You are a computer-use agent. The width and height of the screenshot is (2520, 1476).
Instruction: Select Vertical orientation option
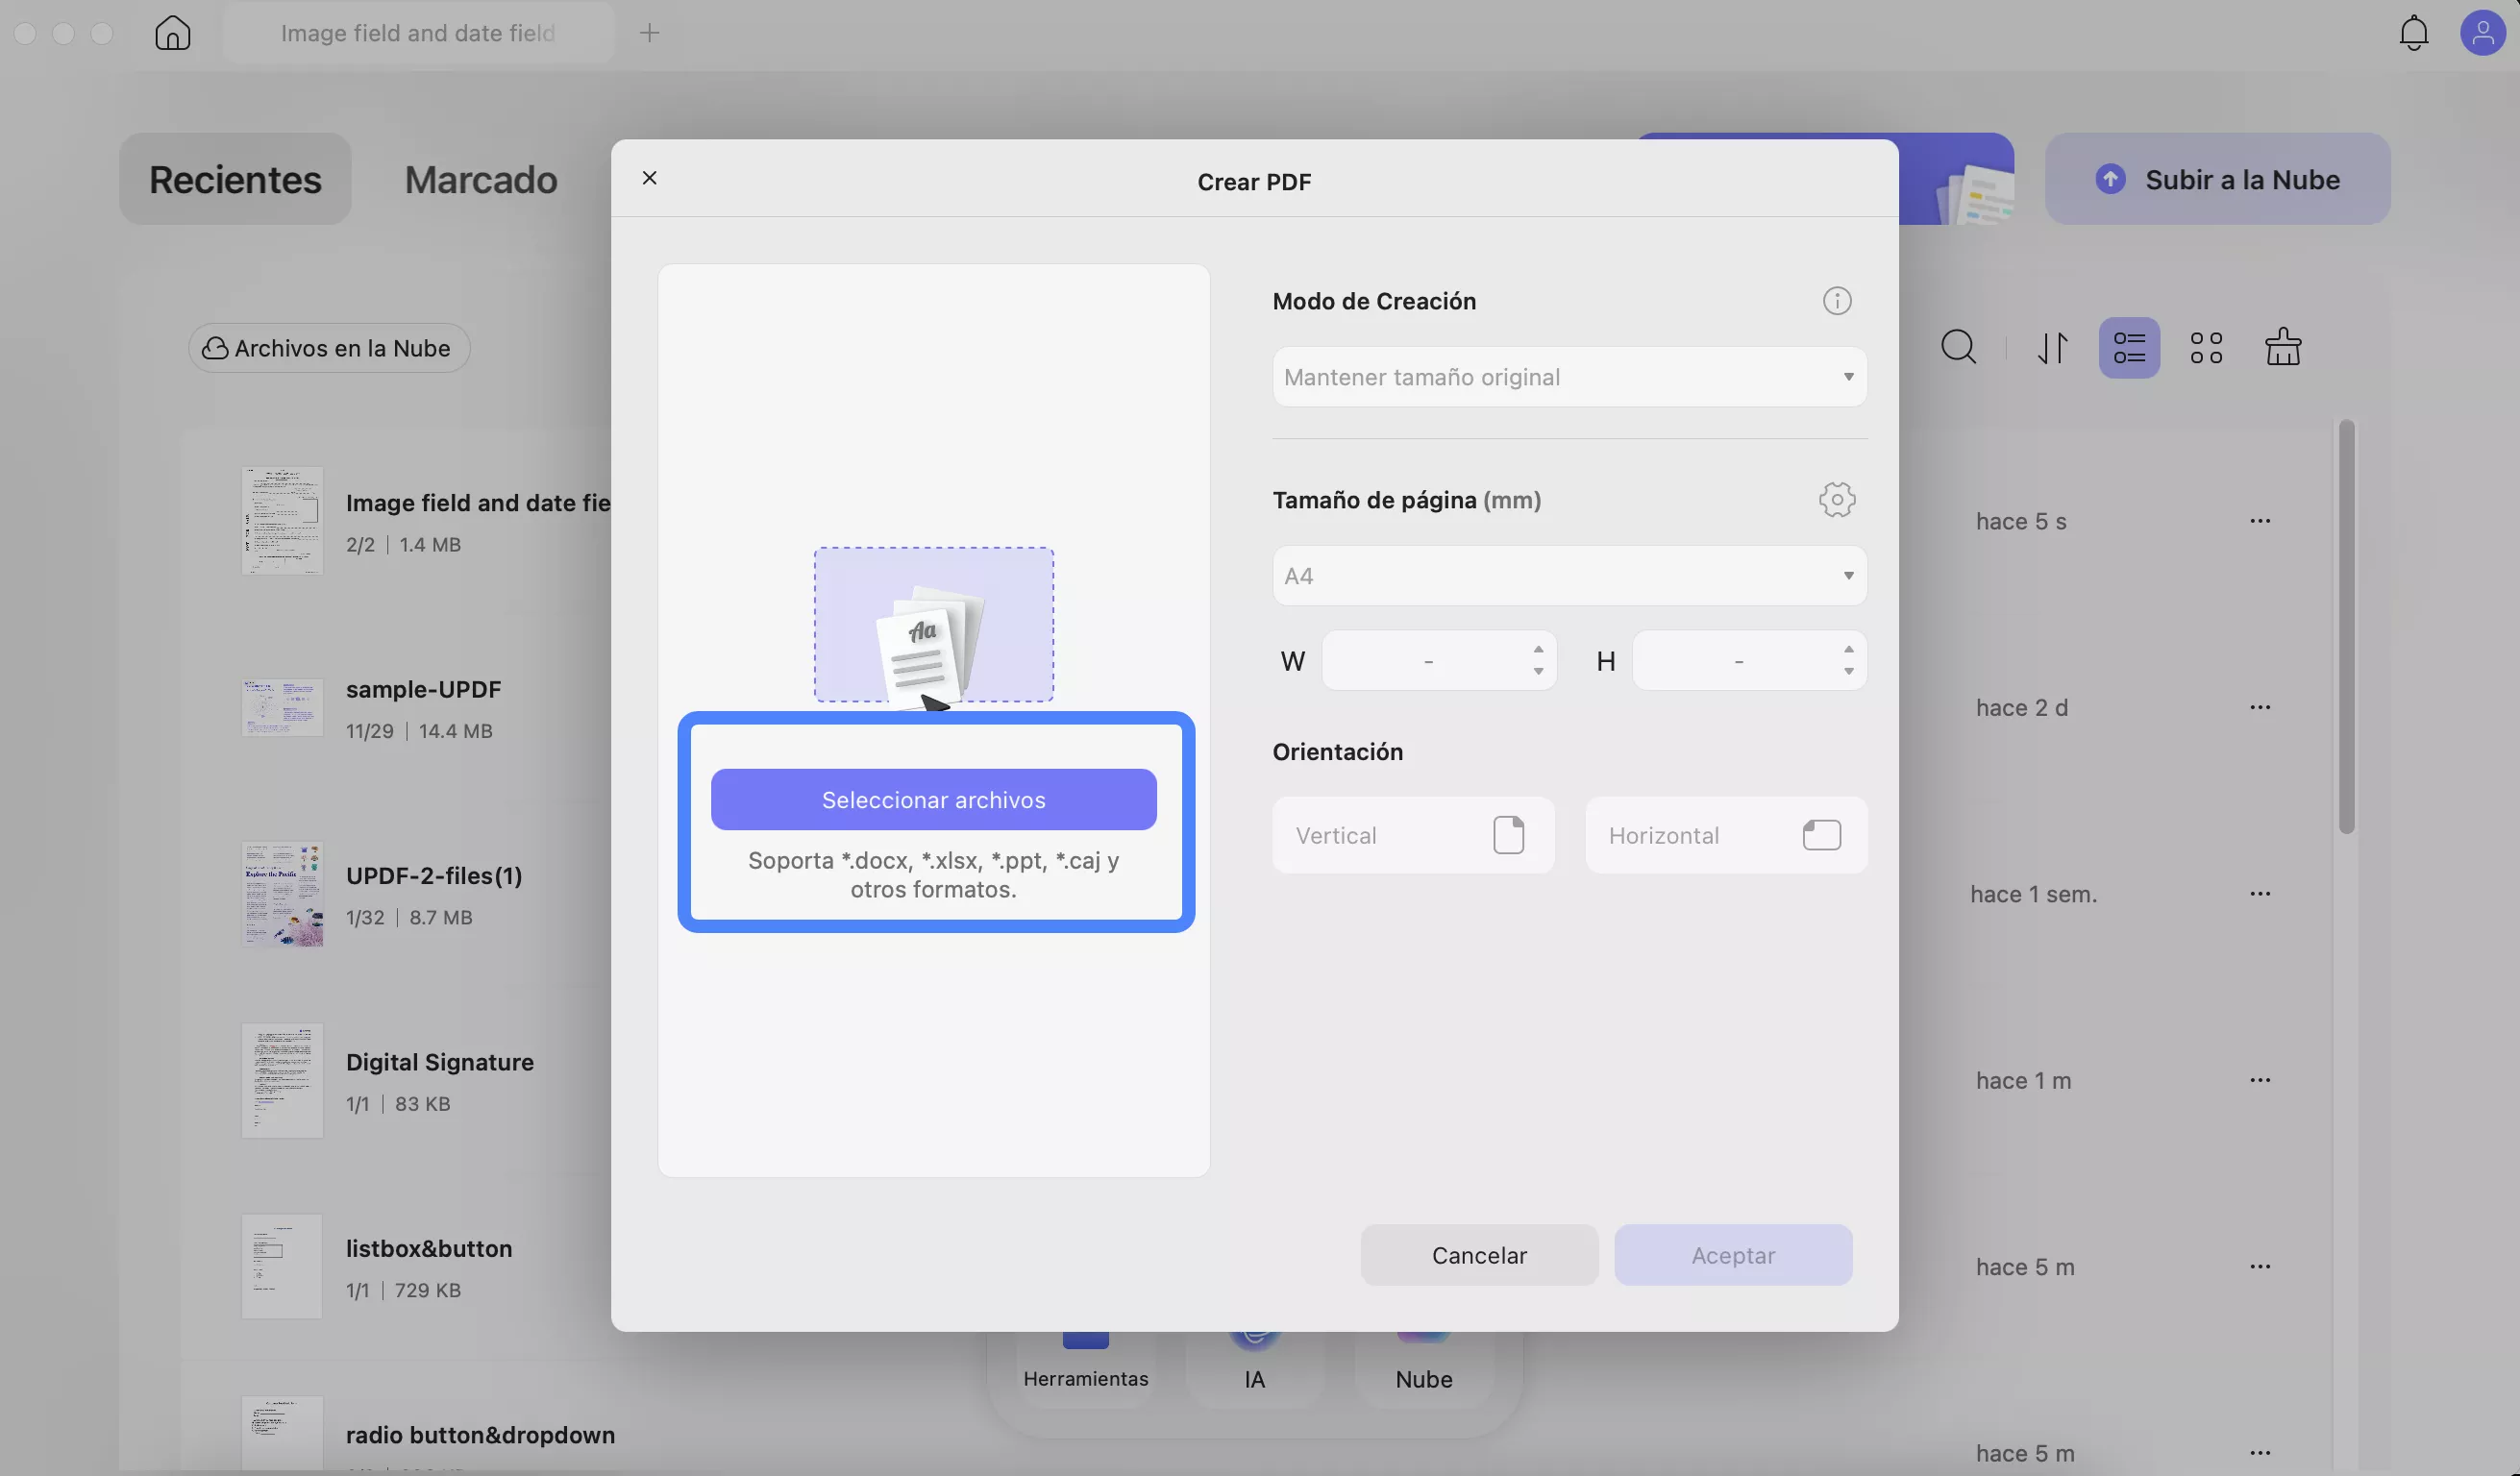click(x=1412, y=835)
